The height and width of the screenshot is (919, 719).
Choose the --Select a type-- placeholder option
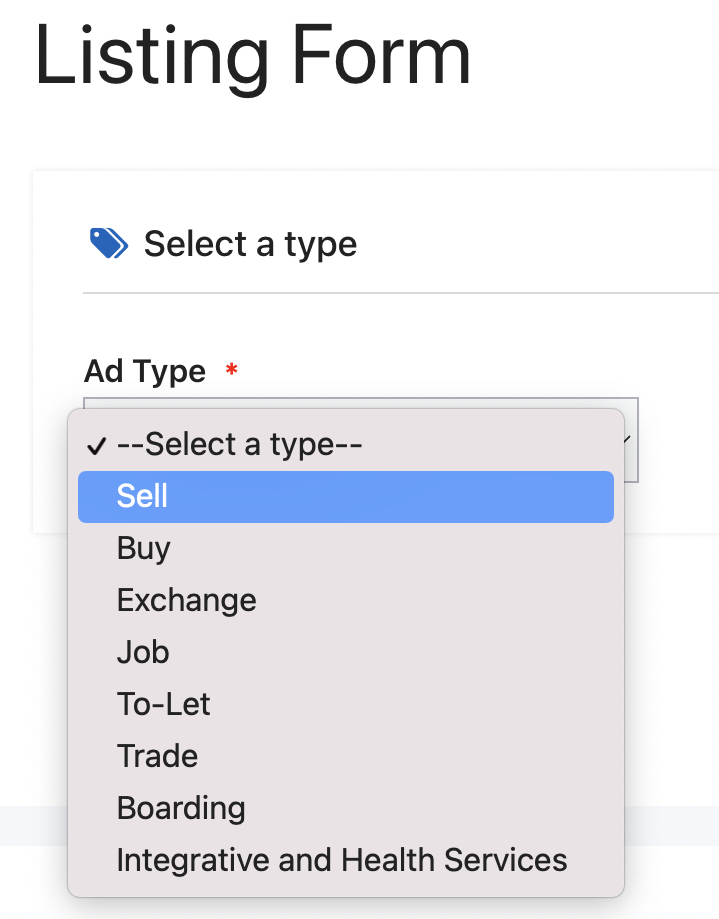tap(239, 444)
